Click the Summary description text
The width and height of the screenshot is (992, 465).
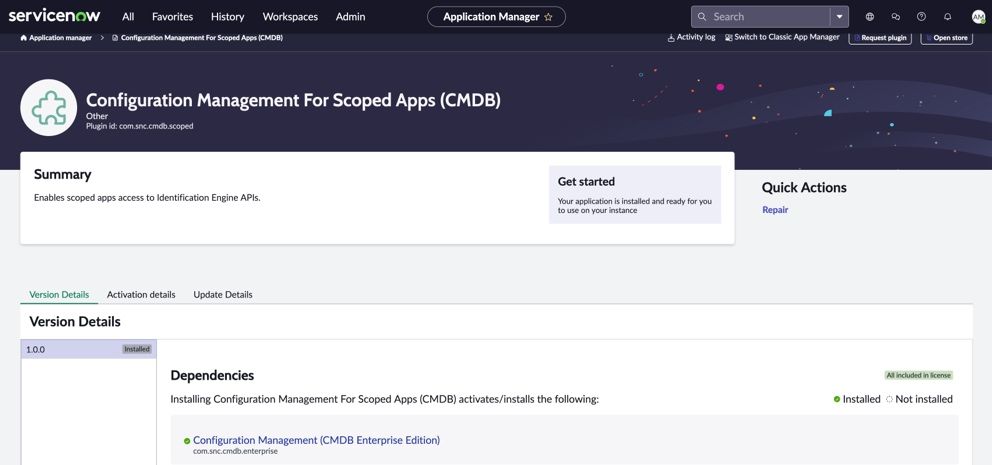pos(147,197)
